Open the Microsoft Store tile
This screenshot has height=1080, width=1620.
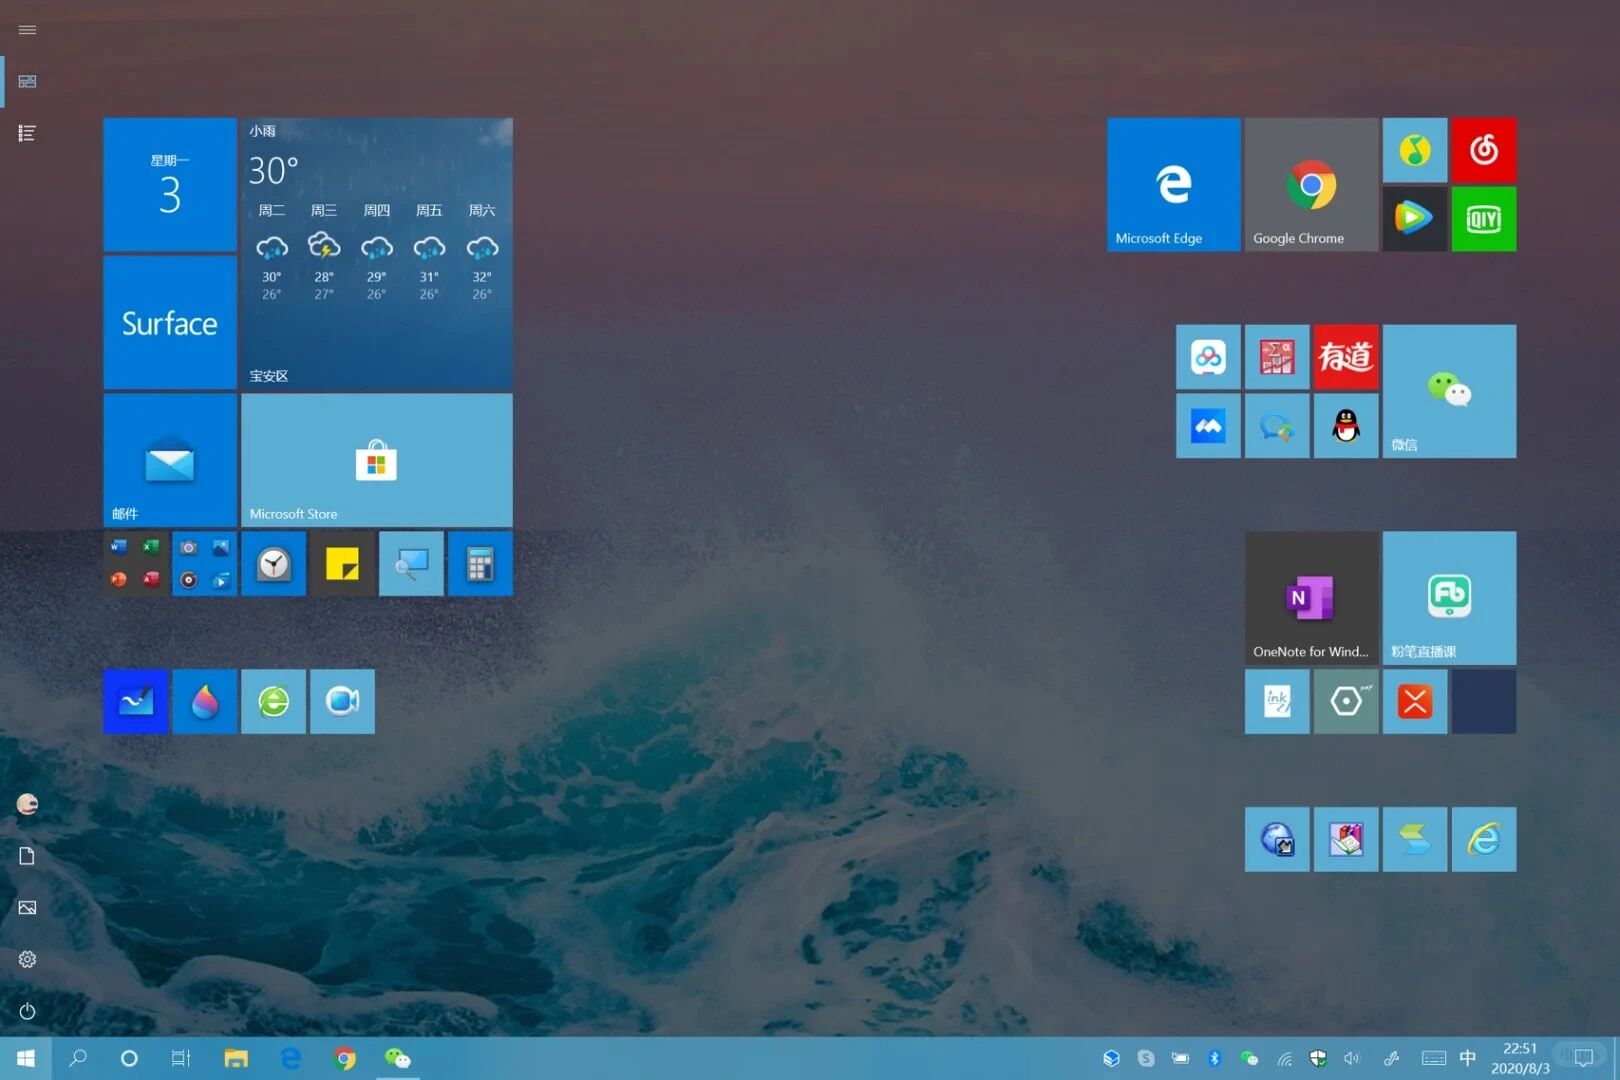coord(376,460)
